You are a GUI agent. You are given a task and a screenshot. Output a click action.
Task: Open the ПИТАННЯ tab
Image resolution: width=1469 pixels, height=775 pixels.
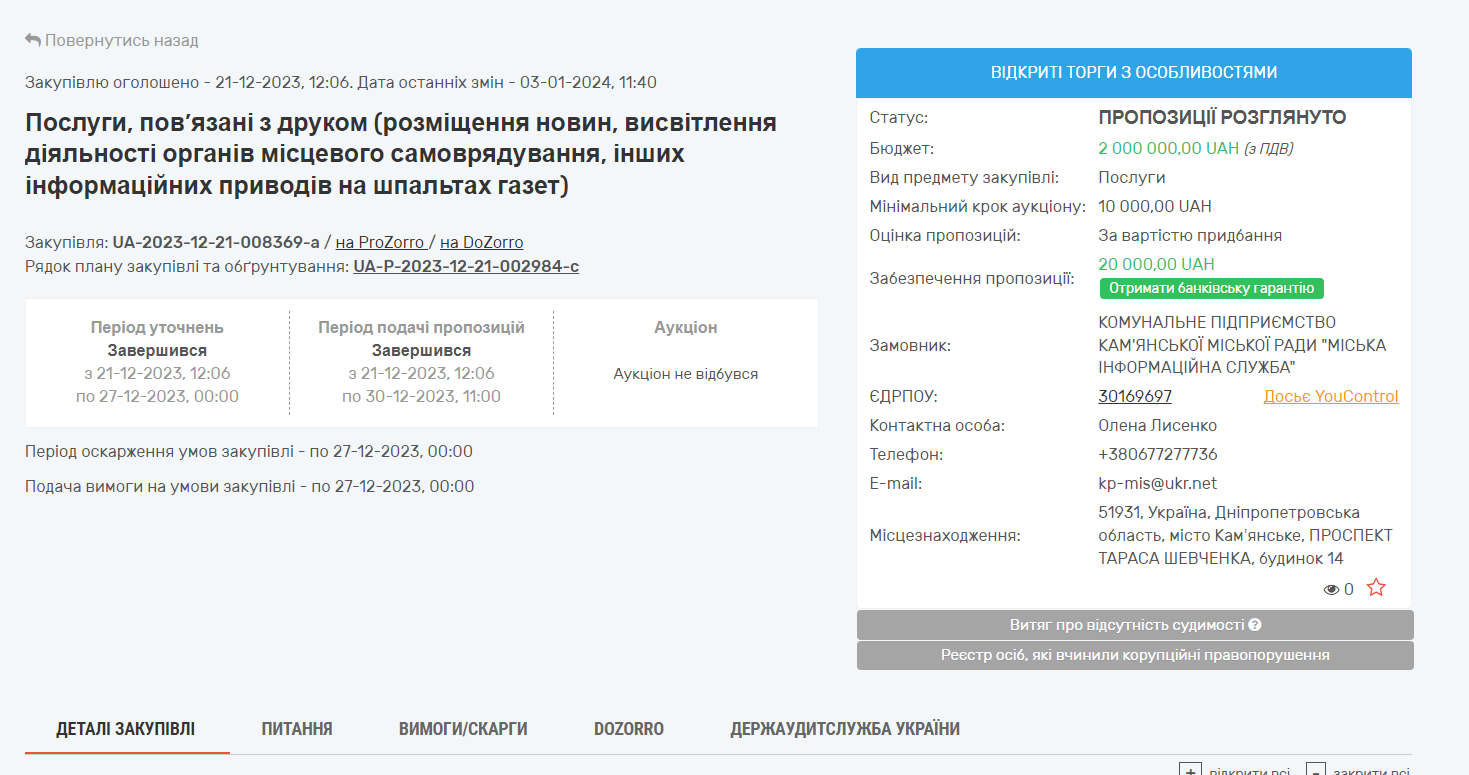point(297,729)
